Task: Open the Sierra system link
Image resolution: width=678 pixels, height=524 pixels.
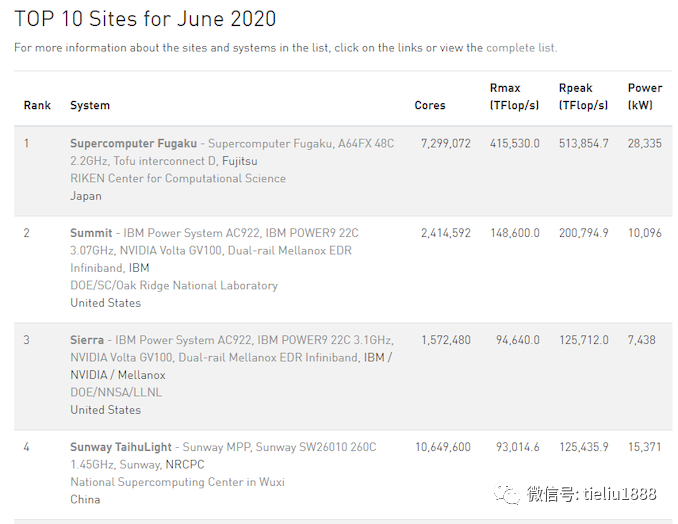Action: (x=87, y=340)
